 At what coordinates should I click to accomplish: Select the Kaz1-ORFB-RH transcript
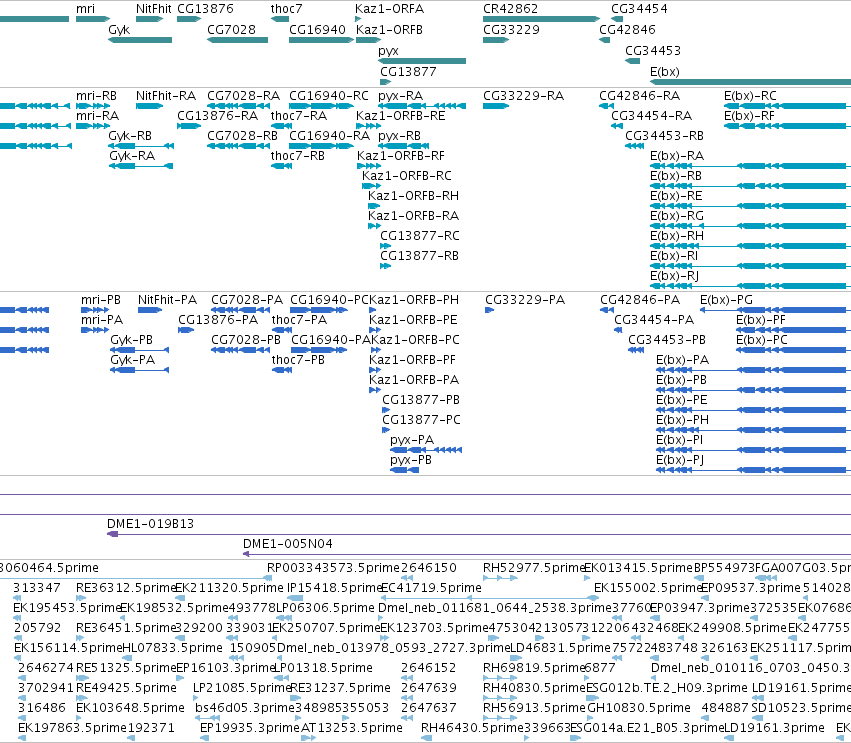click(x=374, y=206)
